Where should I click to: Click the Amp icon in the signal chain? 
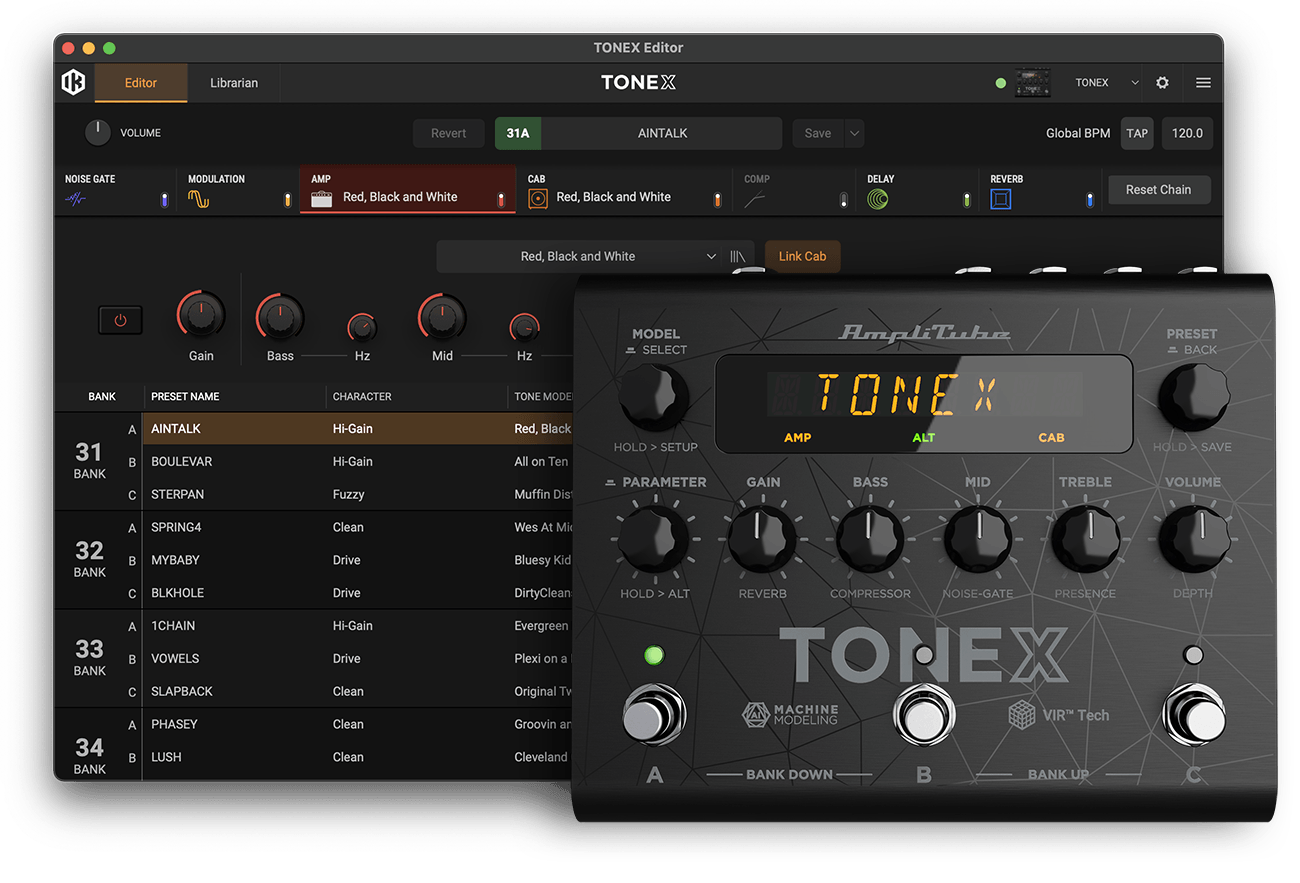click(324, 197)
